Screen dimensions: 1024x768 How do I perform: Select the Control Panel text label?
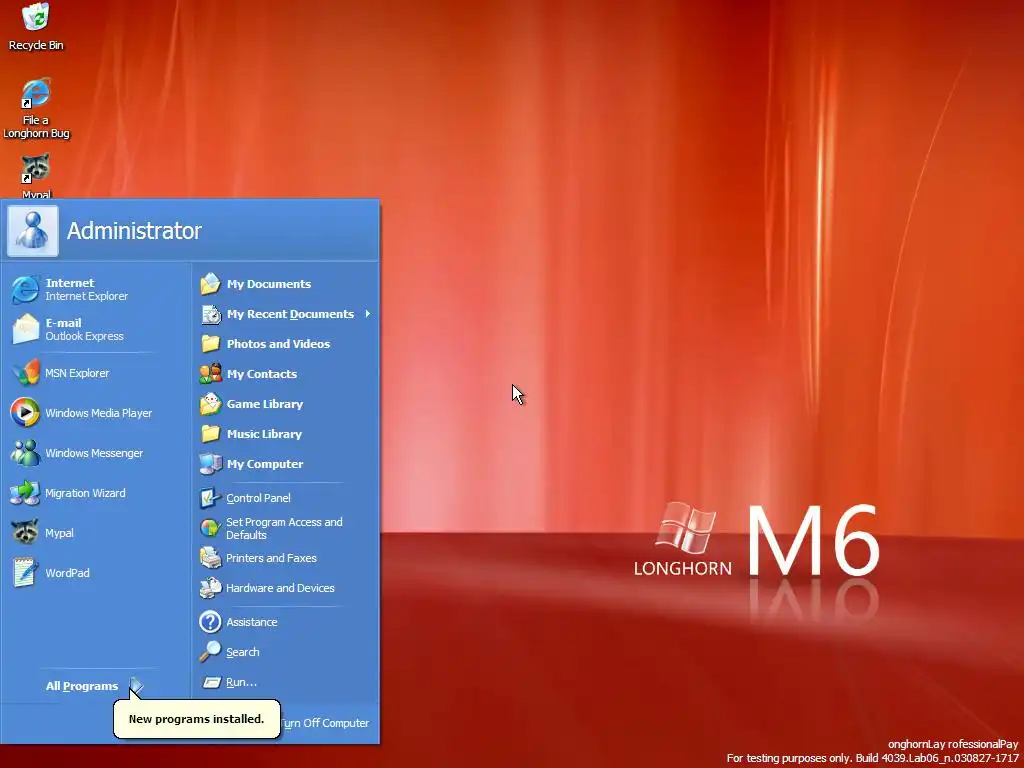tap(258, 498)
